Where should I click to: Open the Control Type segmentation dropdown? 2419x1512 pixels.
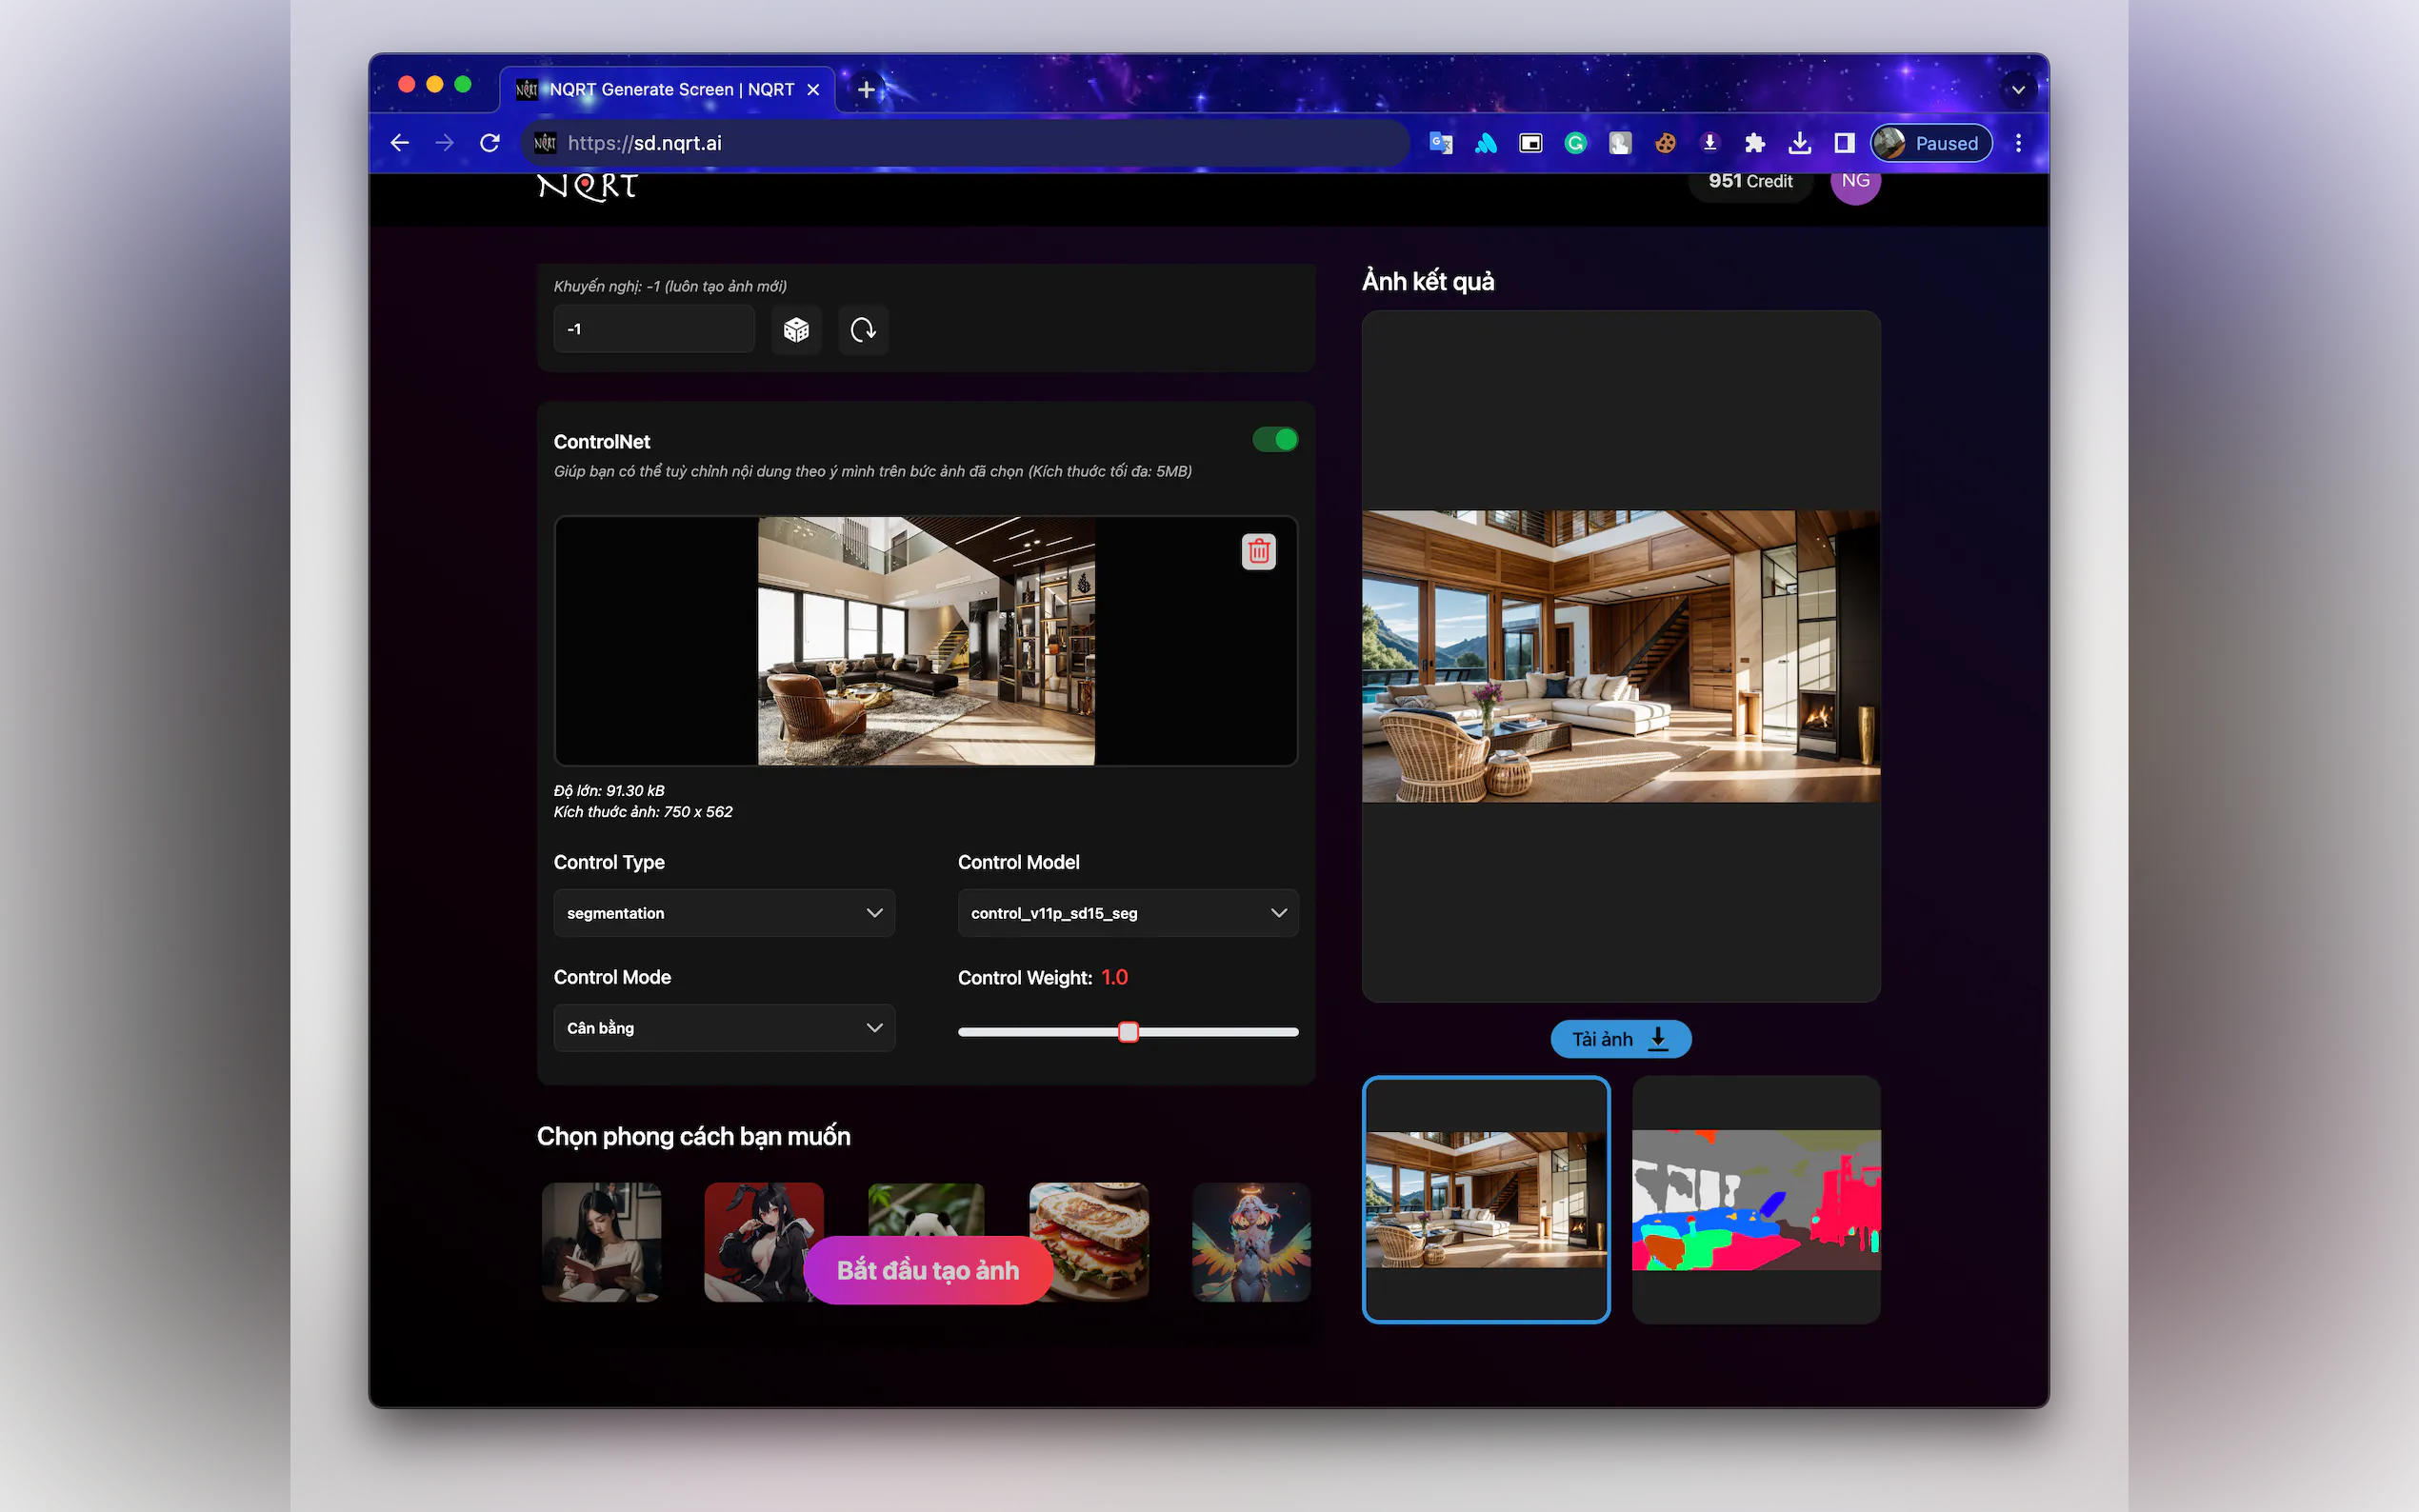pyautogui.click(x=724, y=913)
